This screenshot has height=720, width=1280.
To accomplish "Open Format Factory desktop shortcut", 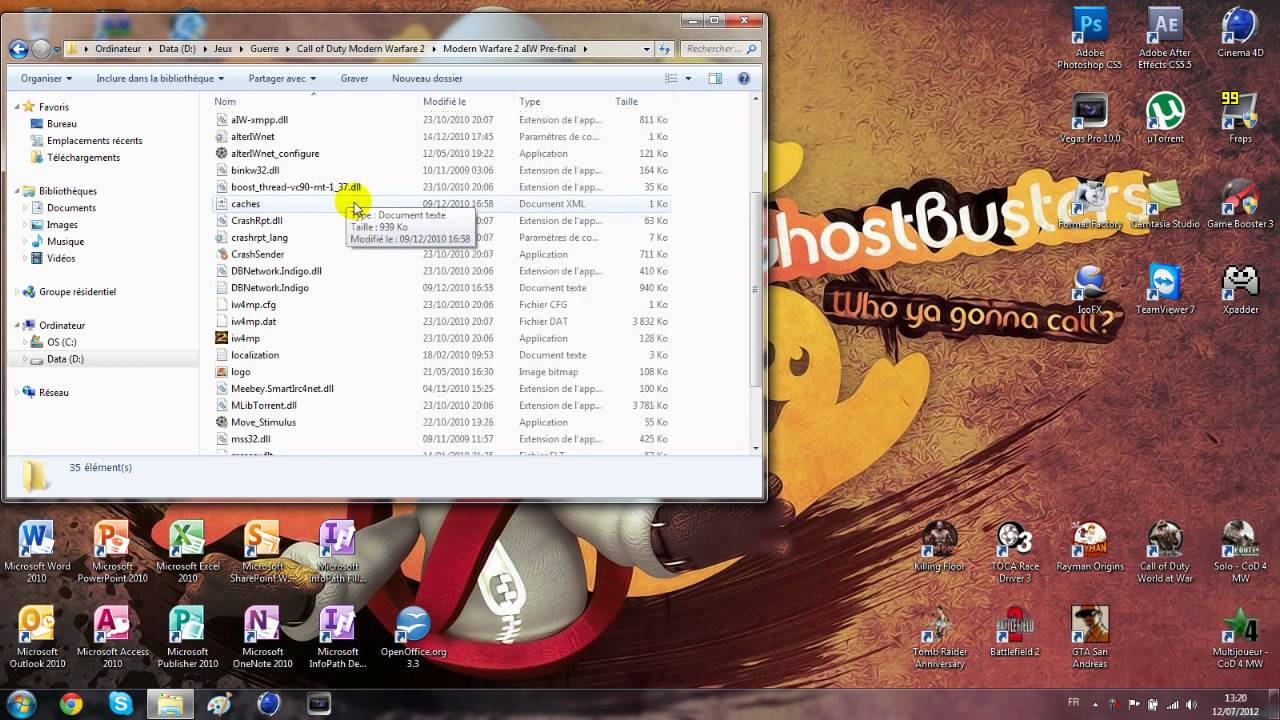I will click(x=1090, y=204).
